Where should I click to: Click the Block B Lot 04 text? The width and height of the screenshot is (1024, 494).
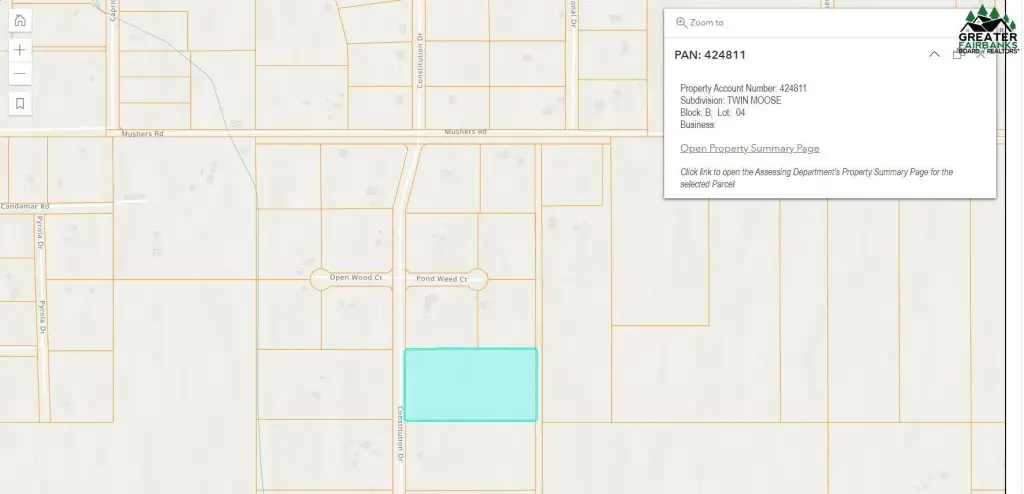coord(712,113)
